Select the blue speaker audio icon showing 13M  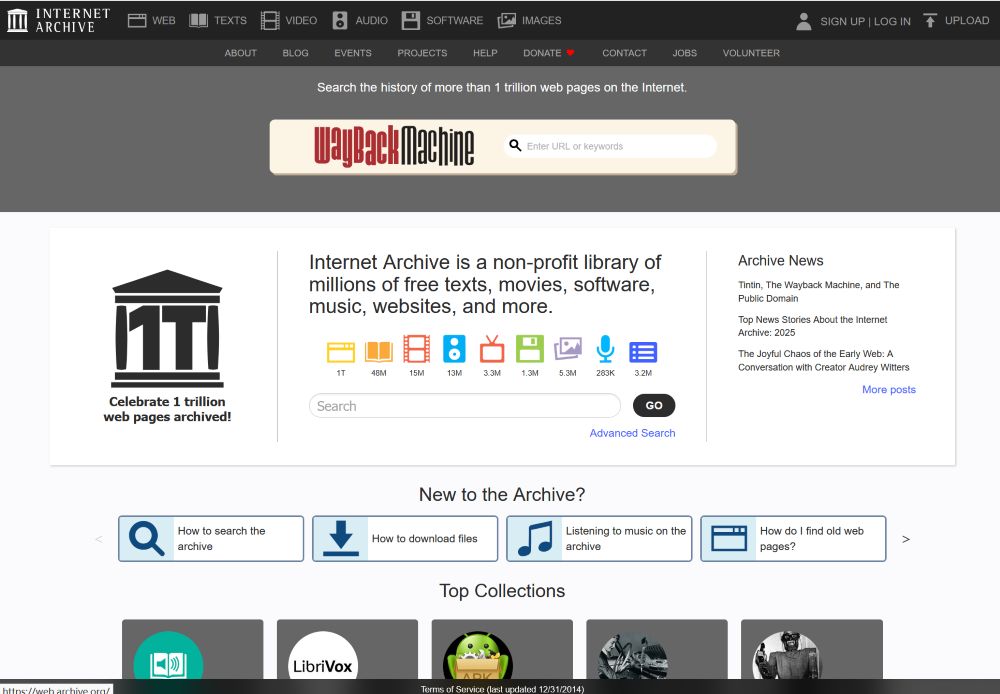coord(454,350)
